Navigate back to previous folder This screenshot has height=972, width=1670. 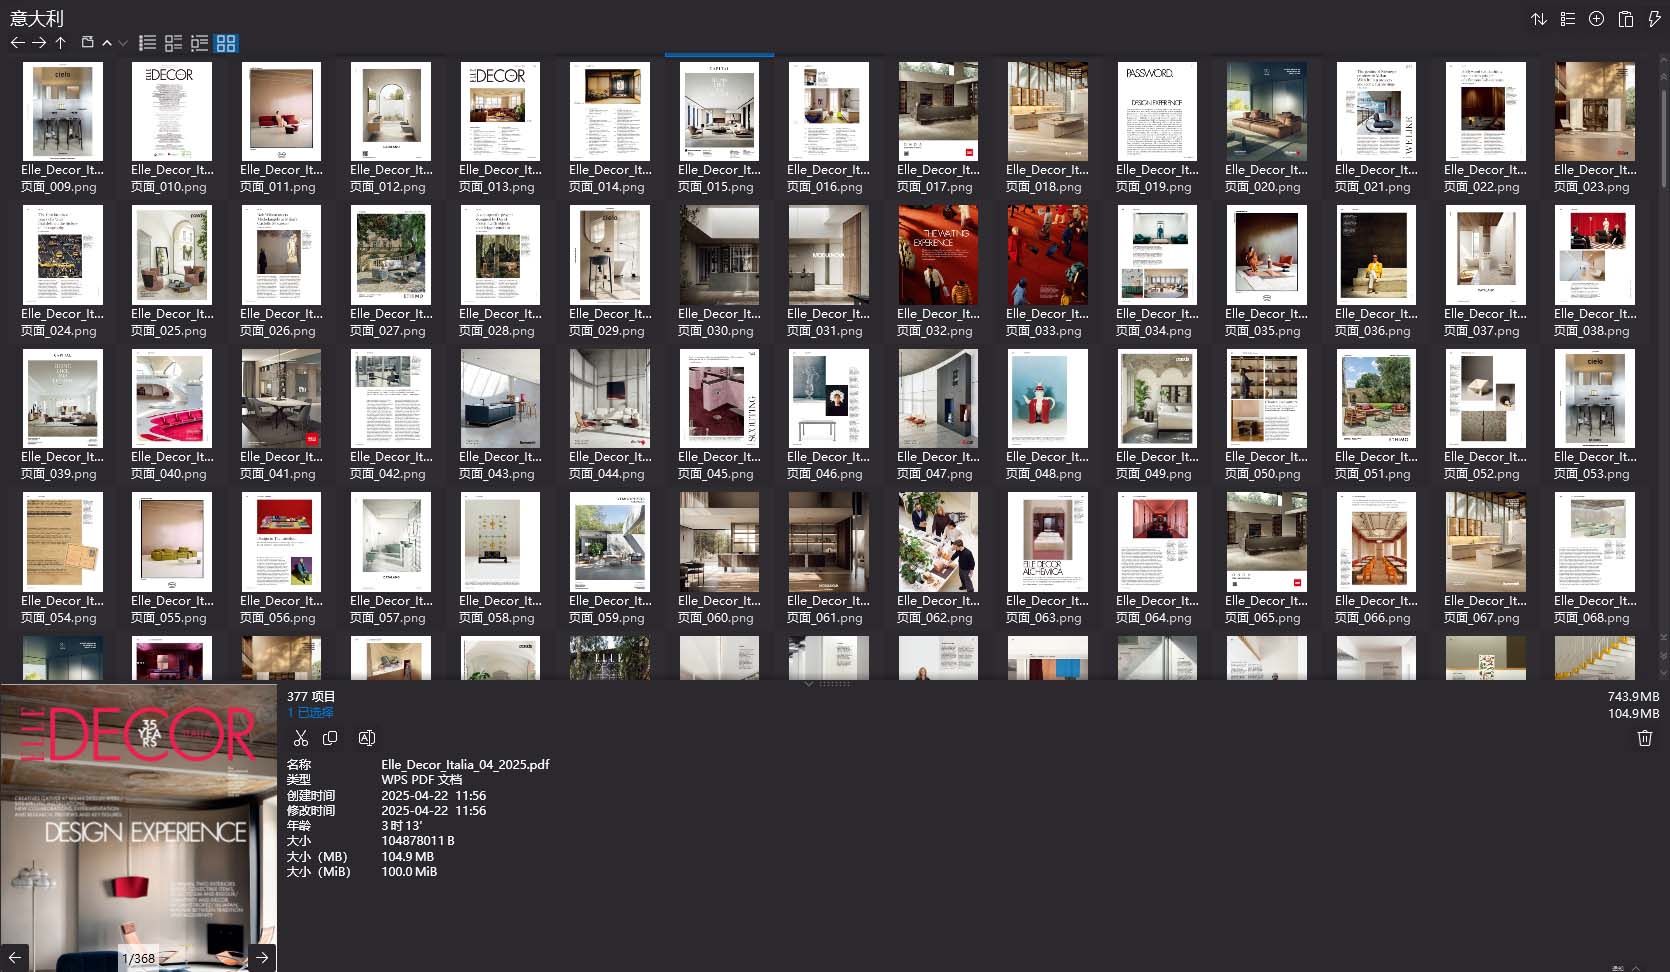click(x=17, y=43)
